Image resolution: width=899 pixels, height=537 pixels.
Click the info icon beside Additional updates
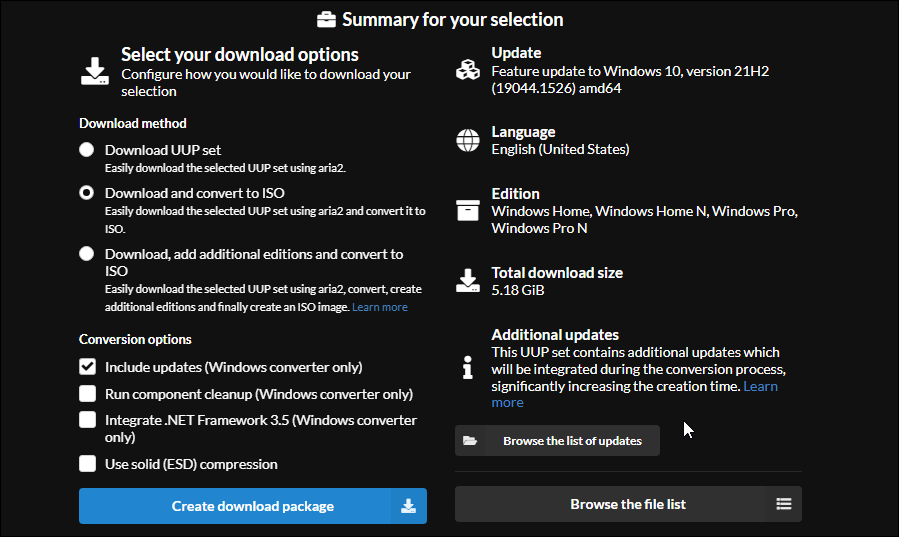pos(468,367)
